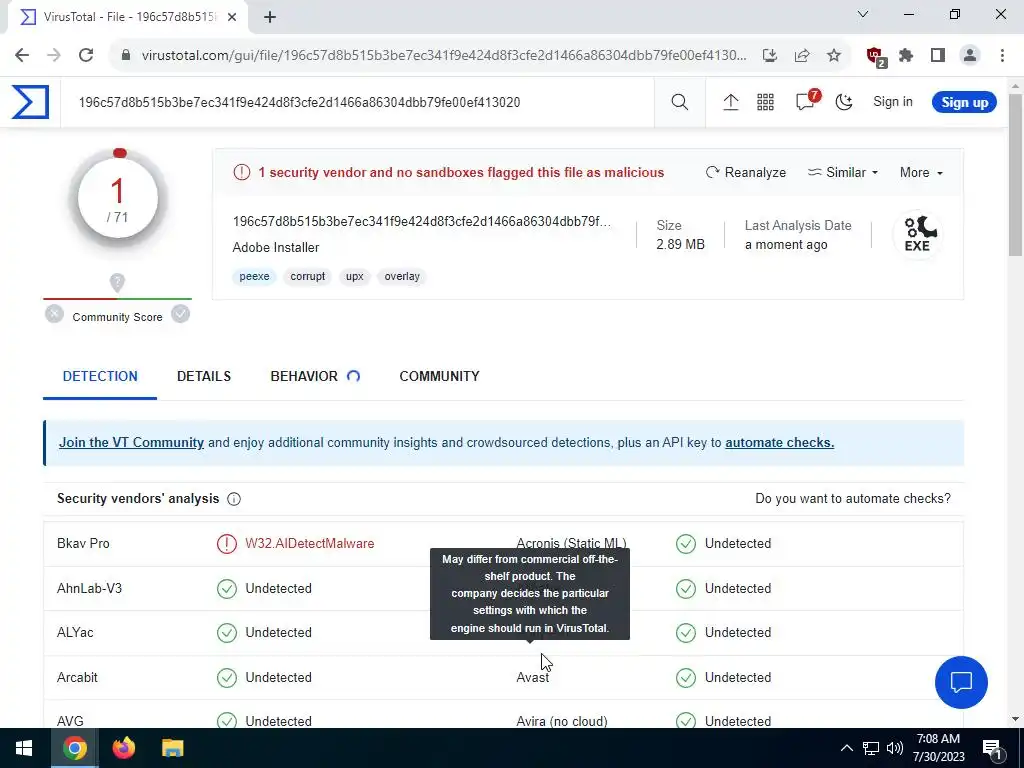Click the EXE file type icon

pos(918,235)
